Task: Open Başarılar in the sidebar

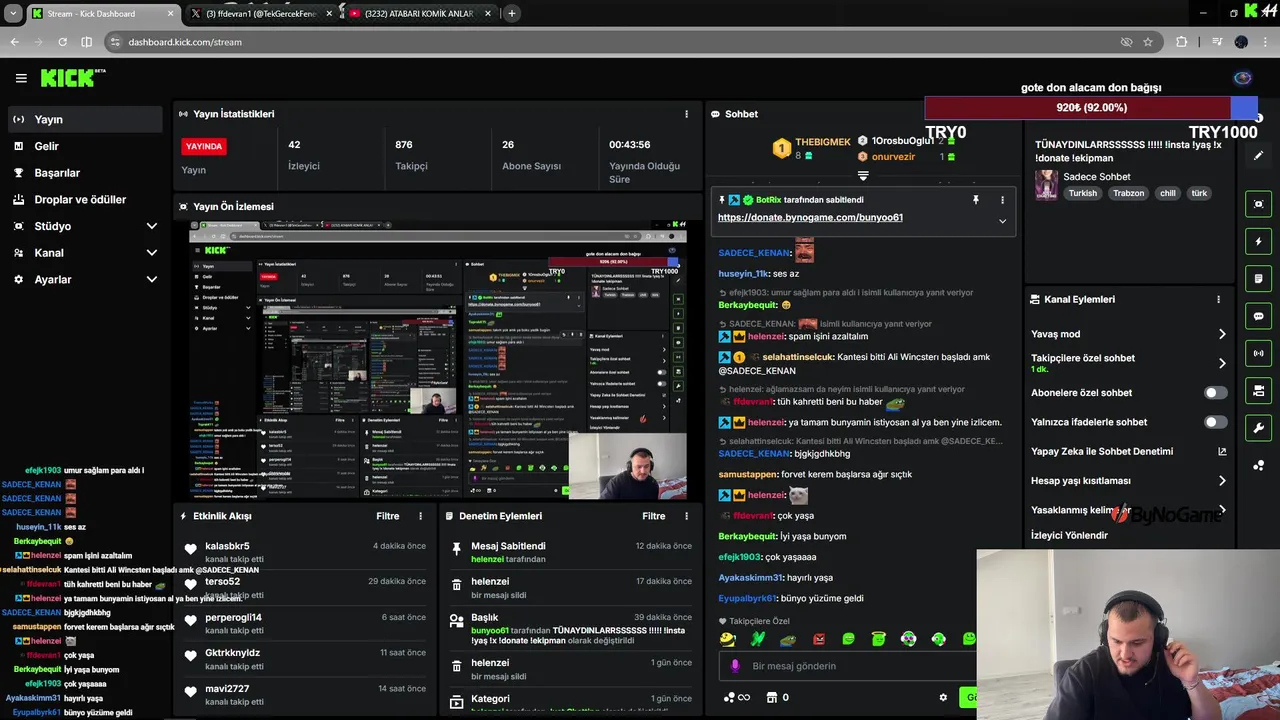Action: tap(84, 173)
